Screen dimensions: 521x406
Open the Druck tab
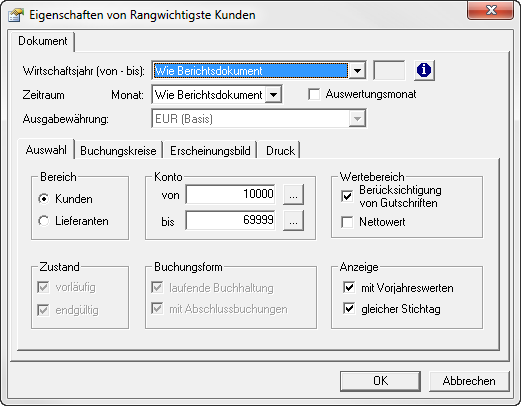(280, 151)
